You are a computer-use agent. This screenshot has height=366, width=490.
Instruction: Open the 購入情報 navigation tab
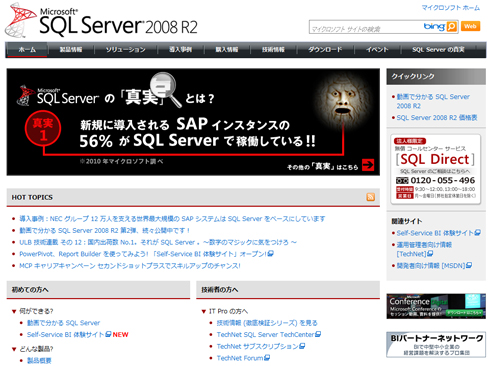(x=227, y=50)
